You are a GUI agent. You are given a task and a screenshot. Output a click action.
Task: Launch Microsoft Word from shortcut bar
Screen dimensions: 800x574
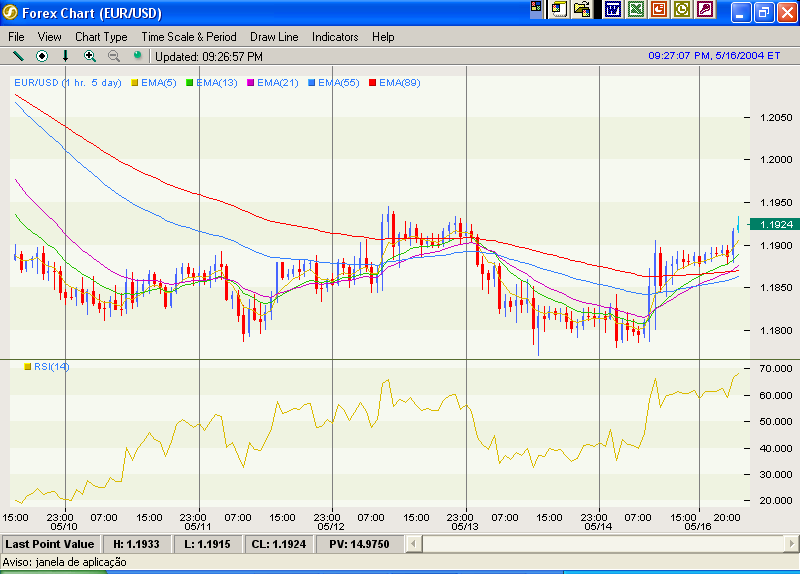613,9
